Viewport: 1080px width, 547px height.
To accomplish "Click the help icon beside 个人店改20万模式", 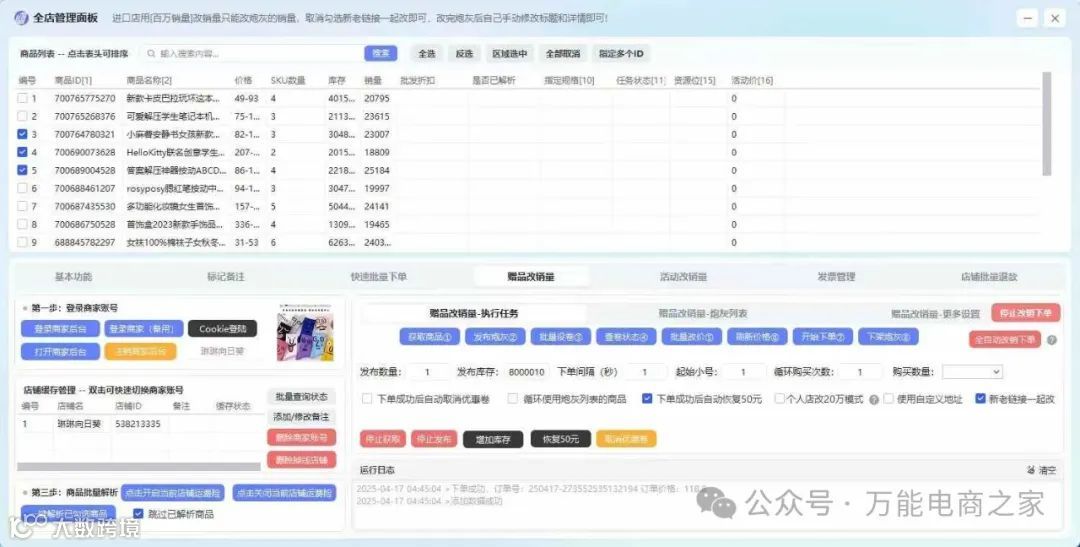I will point(874,400).
